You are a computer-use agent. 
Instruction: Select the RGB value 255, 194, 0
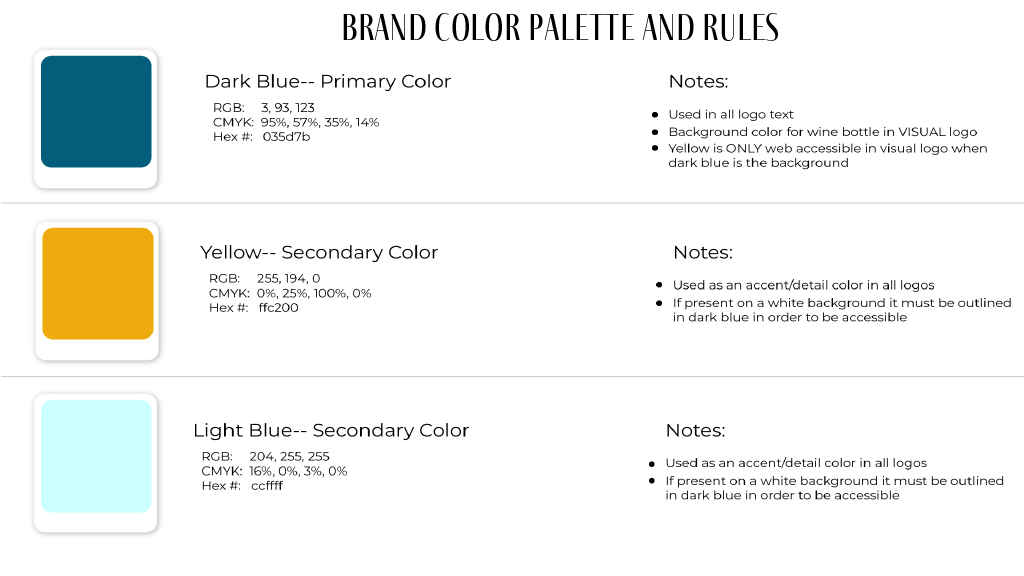(288, 279)
